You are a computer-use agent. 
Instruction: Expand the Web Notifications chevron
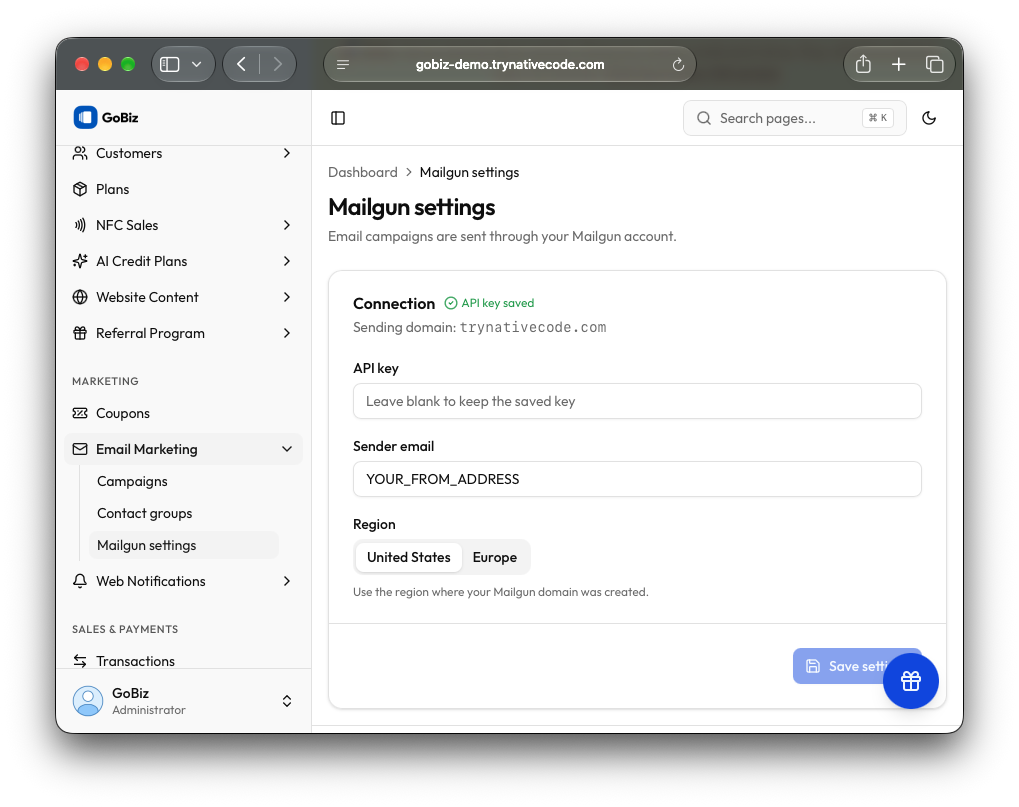point(287,581)
